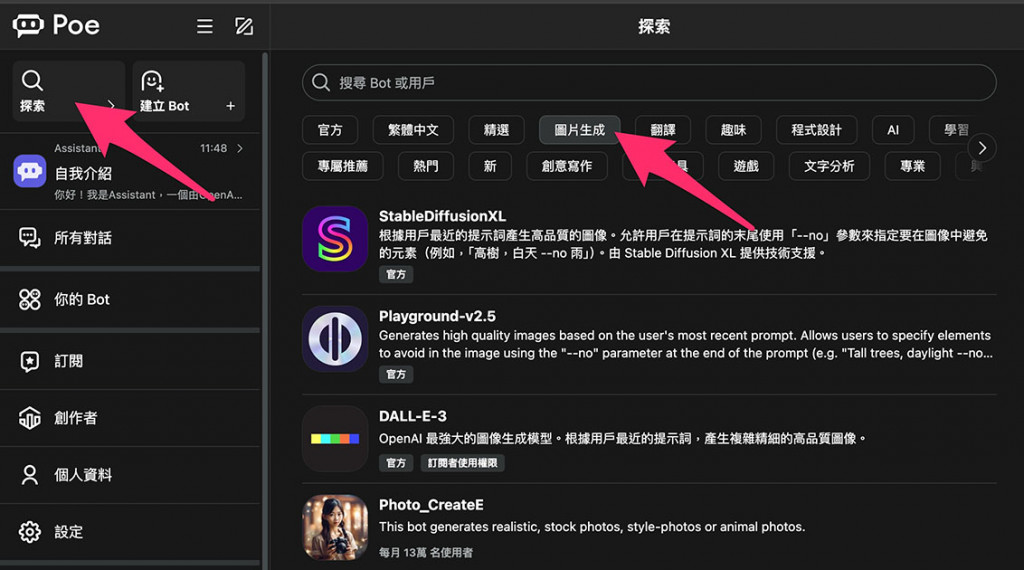
Task: Select the 創意寫作 category tag
Action: click(567, 166)
